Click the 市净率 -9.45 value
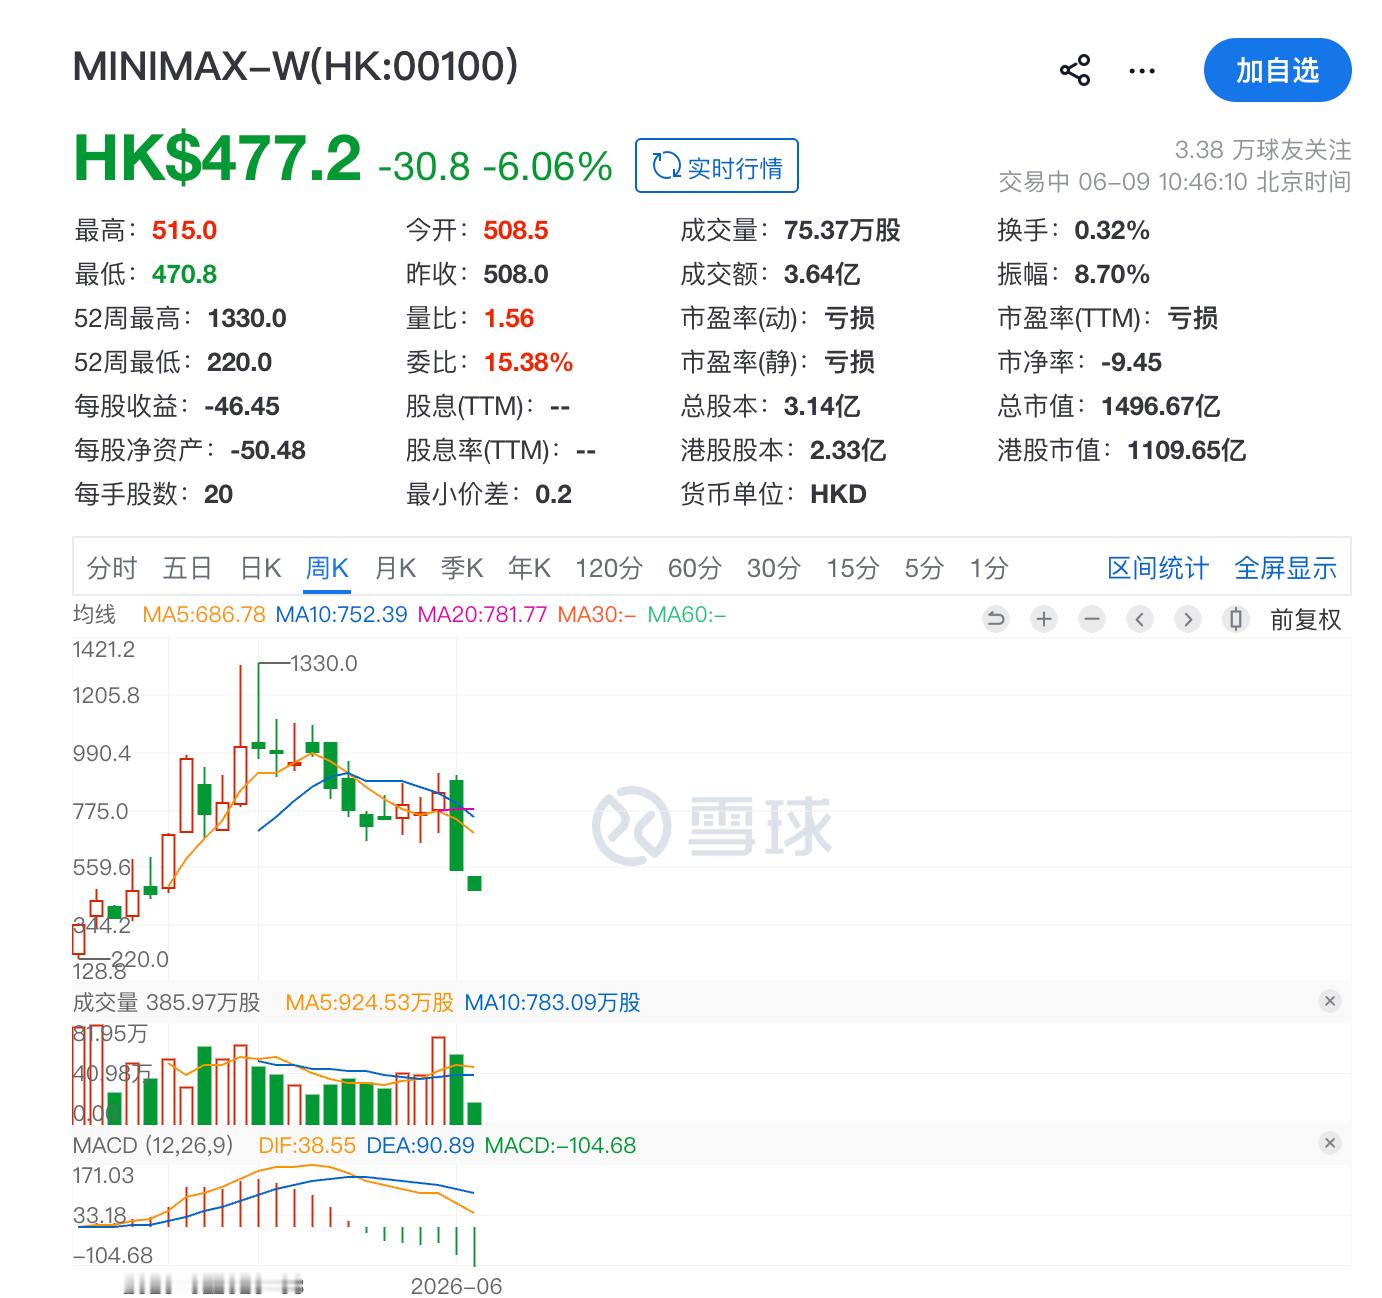Screen dimensions: 1382x1298 tap(1131, 362)
